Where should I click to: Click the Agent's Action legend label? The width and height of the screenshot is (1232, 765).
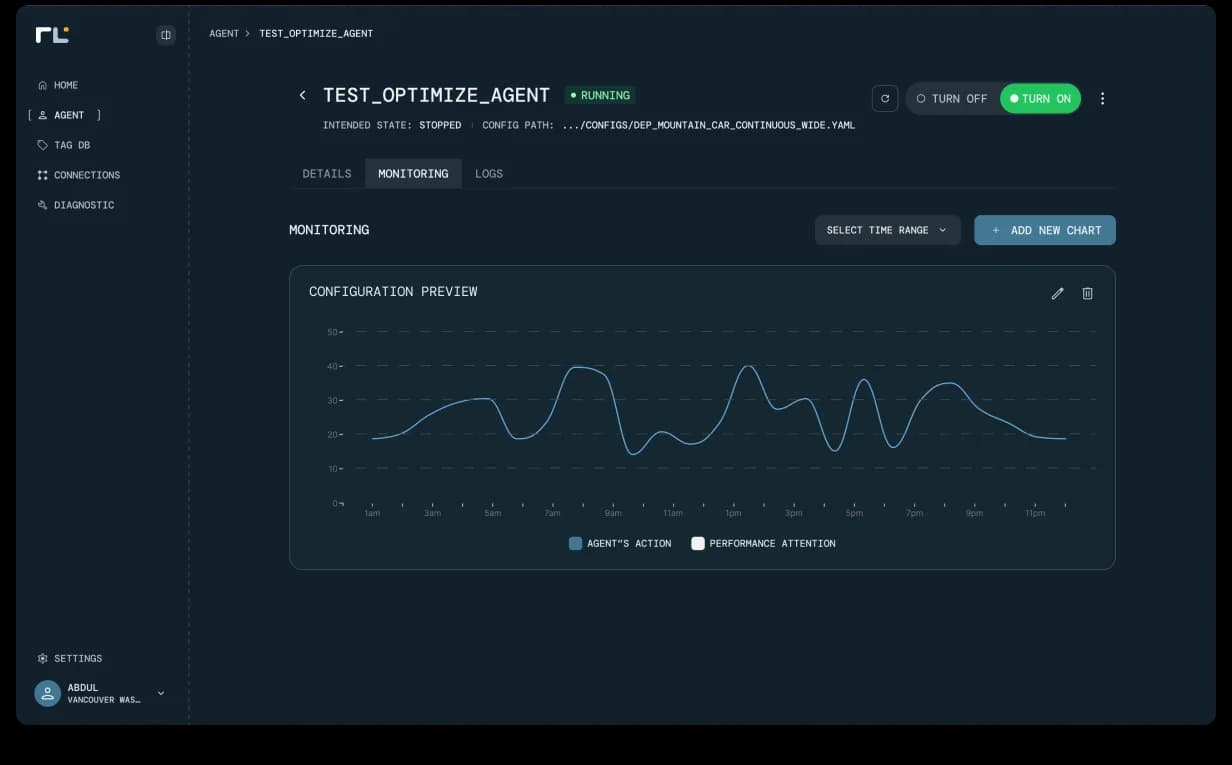coord(629,543)
